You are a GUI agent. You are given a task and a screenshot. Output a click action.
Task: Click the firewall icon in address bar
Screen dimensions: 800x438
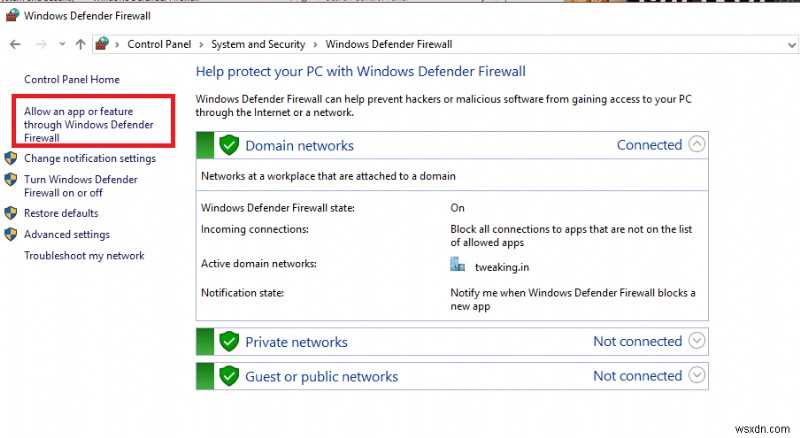click(x=103, y=44)
